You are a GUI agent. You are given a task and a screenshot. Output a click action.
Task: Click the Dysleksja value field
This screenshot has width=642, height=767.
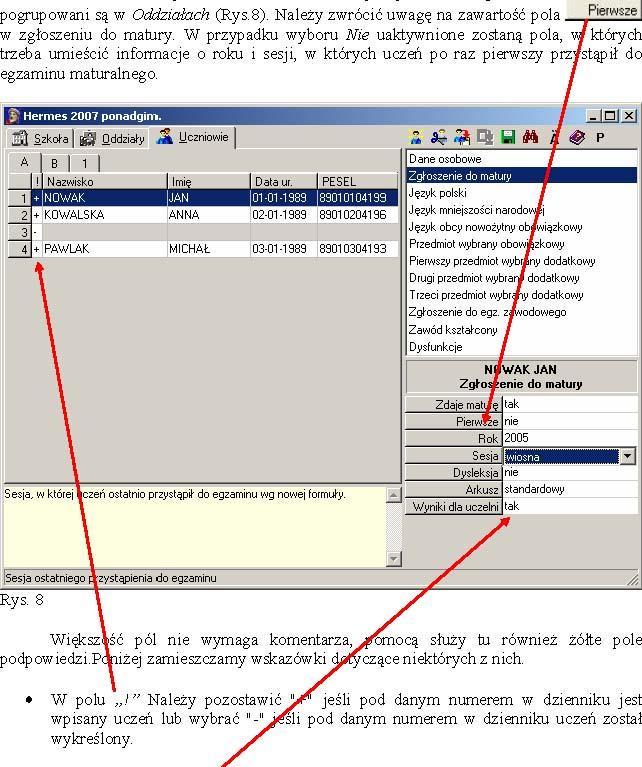click(x=570, y=473)
